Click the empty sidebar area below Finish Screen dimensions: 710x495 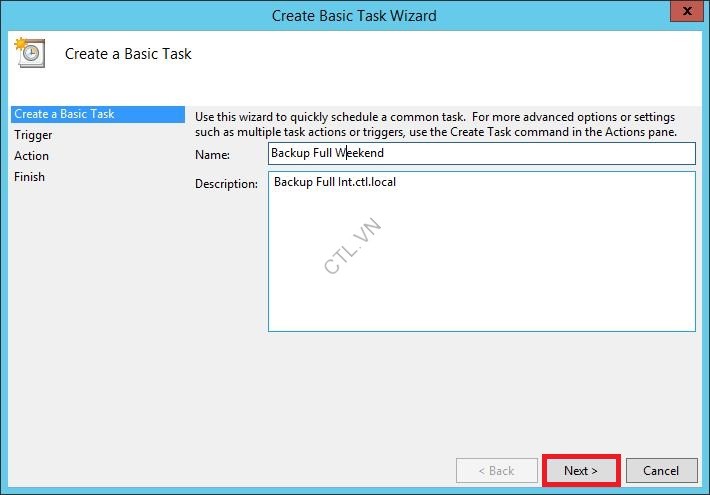[95, 320]
